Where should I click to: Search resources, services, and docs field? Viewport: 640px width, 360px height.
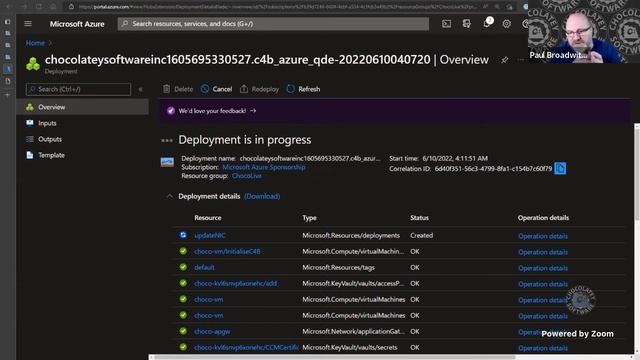273,24
